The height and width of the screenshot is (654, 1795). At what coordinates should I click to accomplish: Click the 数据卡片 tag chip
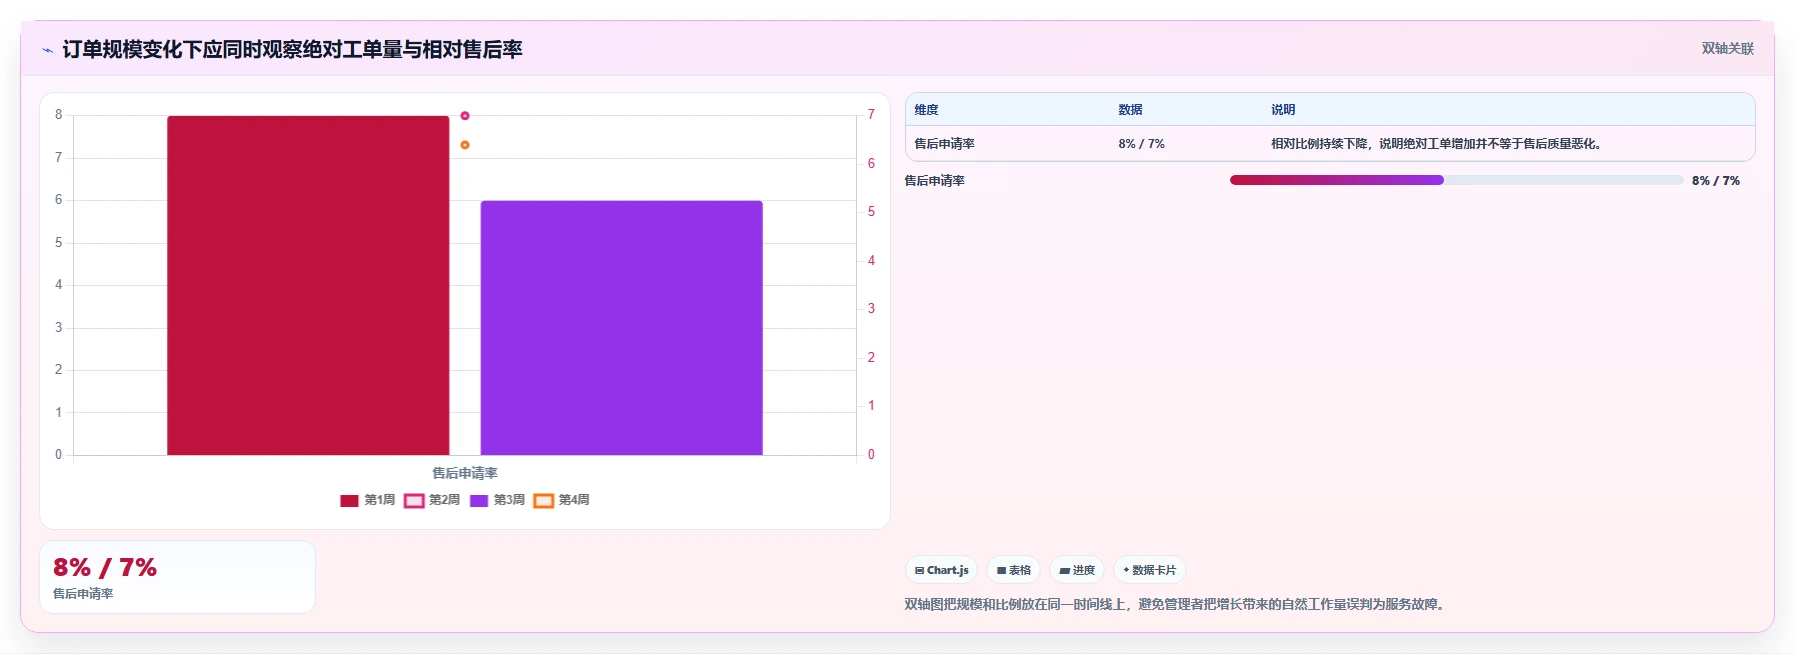click(1150, 570)
